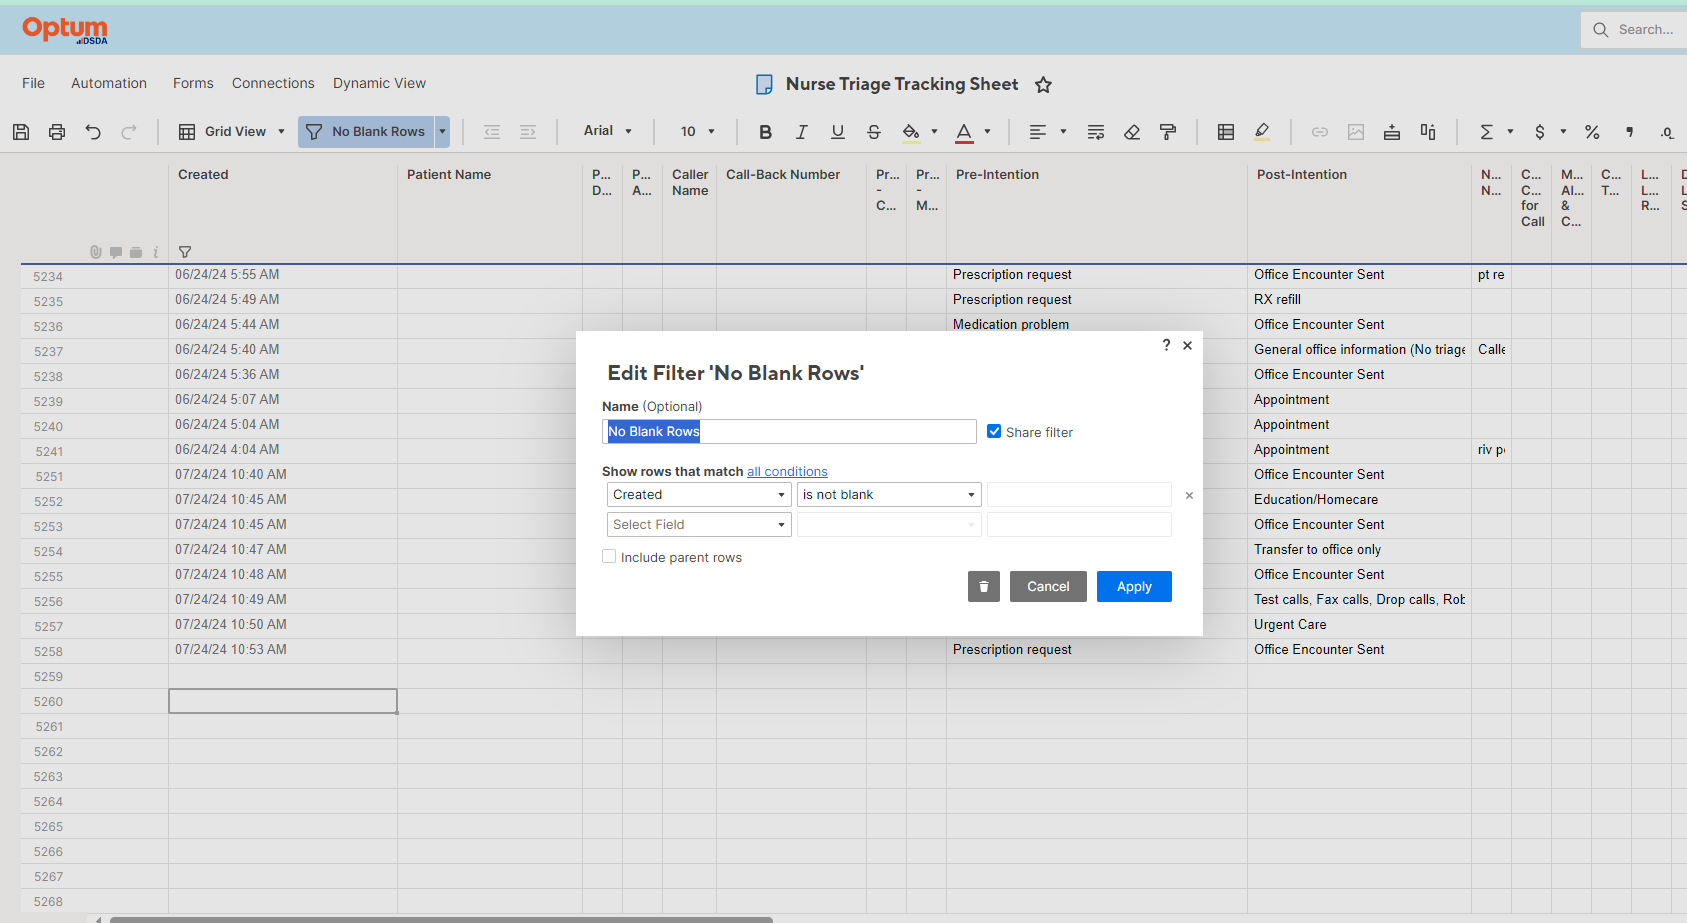This screenshot has height=923, width=1687.
Task: Toggle Underline formatting
Action: (838, 132)
